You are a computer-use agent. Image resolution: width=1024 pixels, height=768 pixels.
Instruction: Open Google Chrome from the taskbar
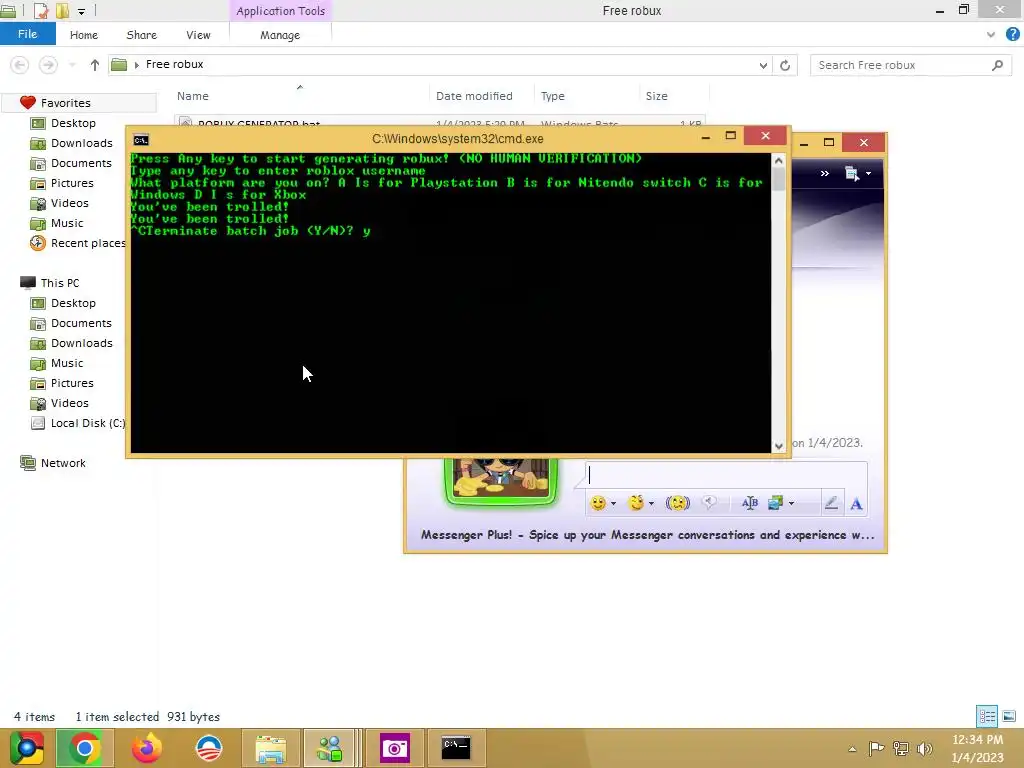(x=85, y=748)
